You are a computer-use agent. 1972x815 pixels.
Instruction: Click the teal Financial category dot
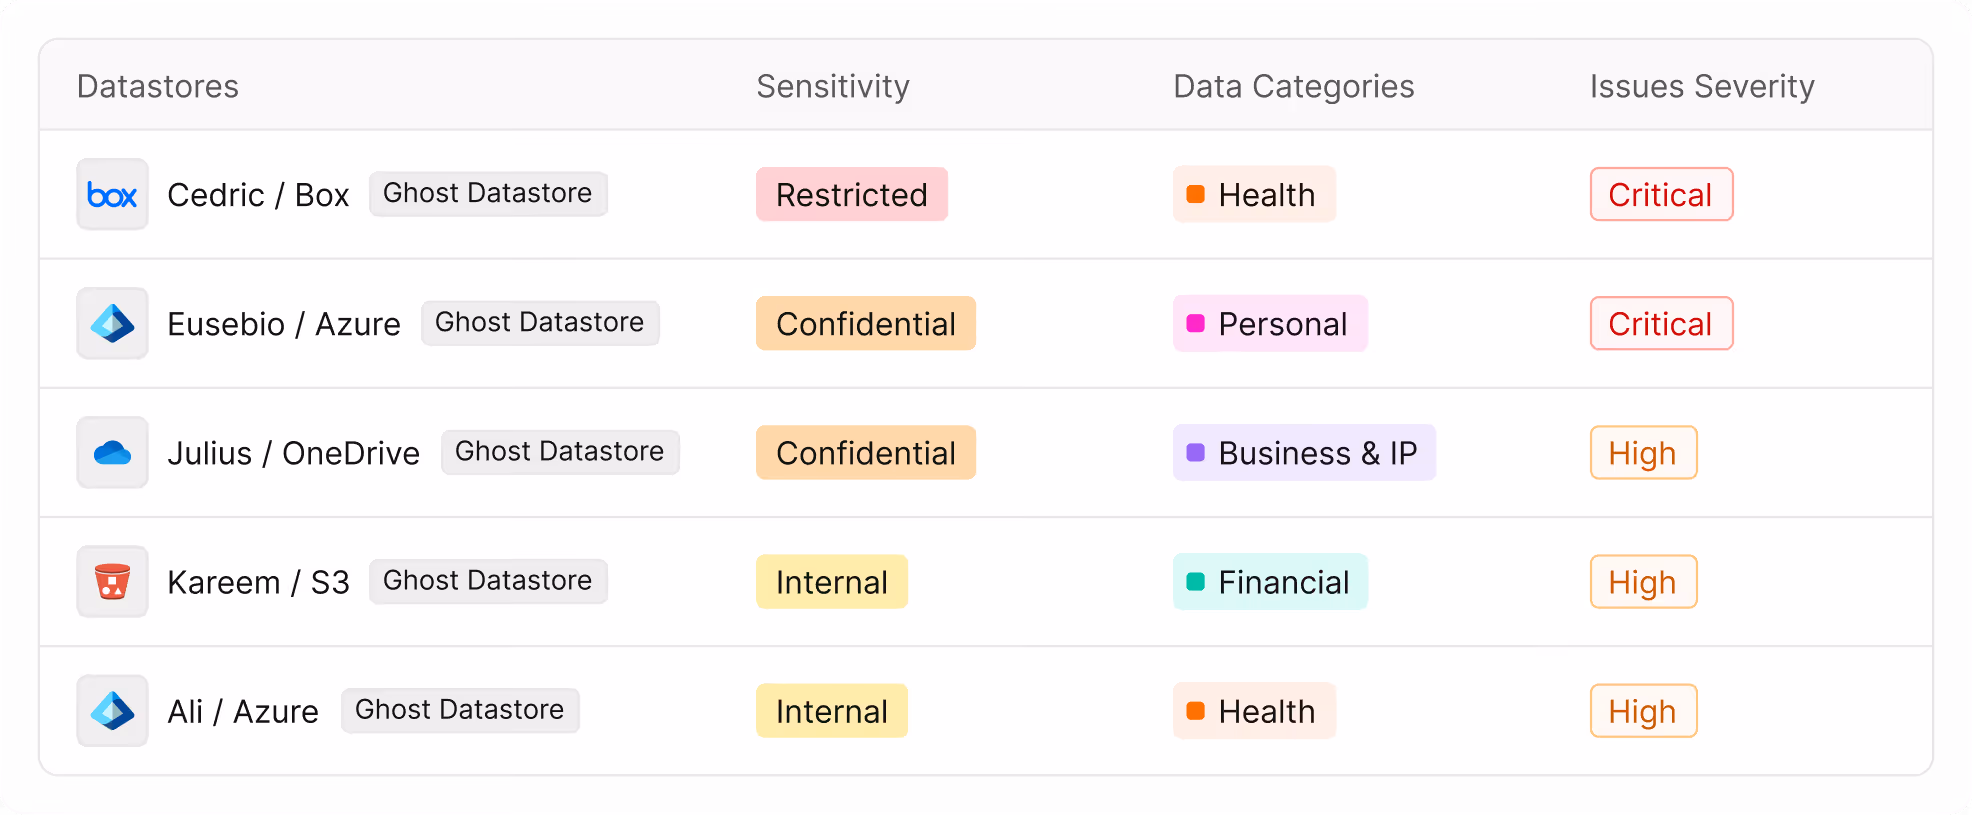tap(1195, 581)
